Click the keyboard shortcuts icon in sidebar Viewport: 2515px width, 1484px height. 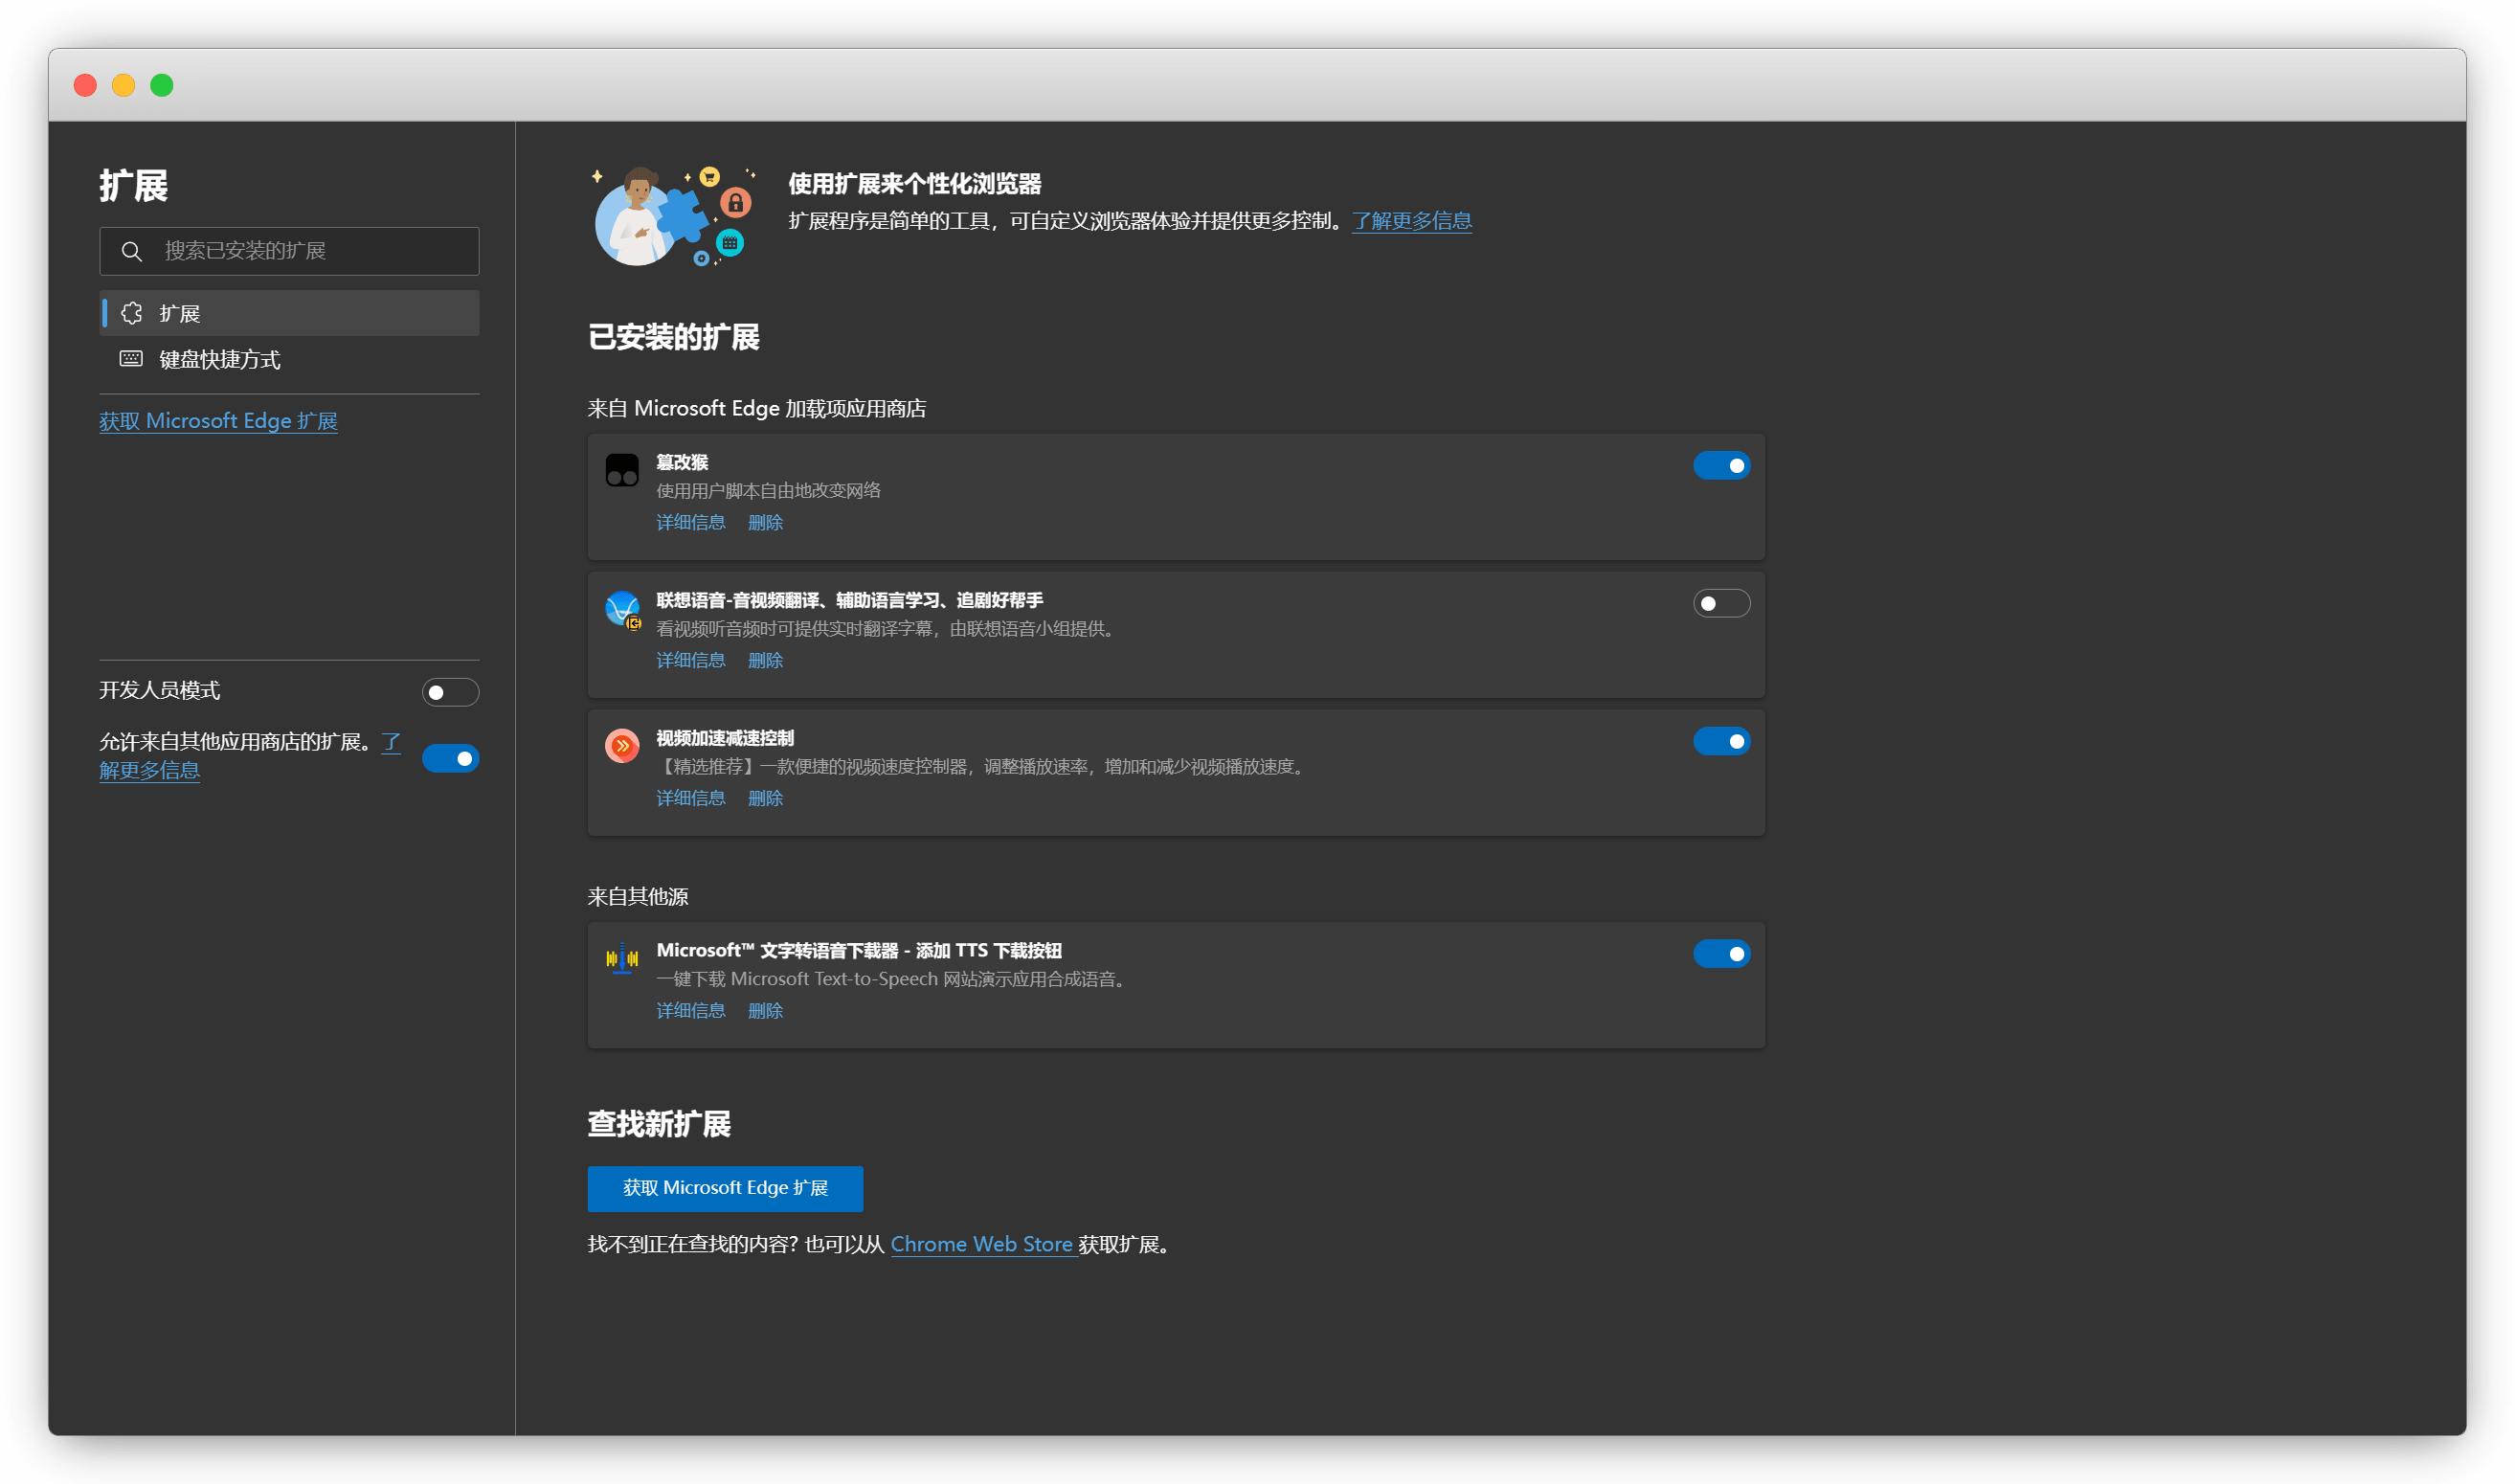[131, 358]
